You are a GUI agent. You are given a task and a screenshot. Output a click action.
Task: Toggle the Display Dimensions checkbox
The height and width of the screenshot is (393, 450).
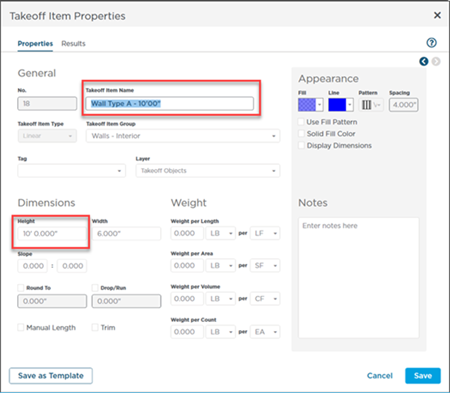301,145
